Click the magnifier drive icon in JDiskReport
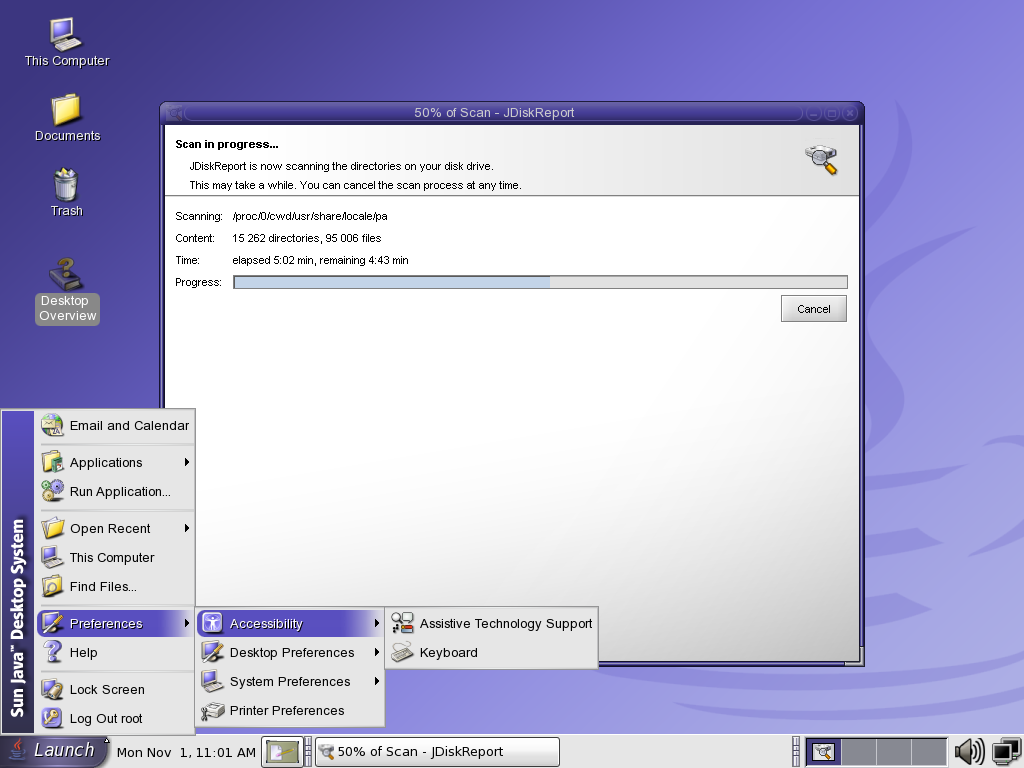 click(x=821, y=160)
